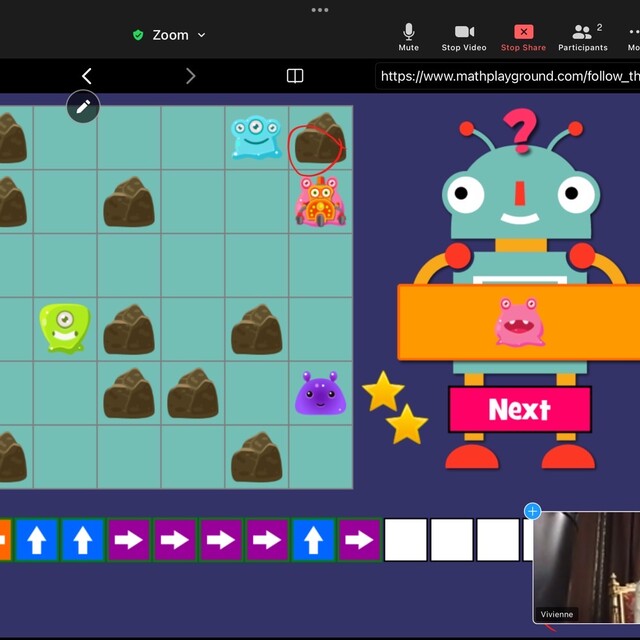Tap the three dots at the top of the screen
Image resolution: width=640 pixels, height=640 pixels.
click(x=320, y=10)
